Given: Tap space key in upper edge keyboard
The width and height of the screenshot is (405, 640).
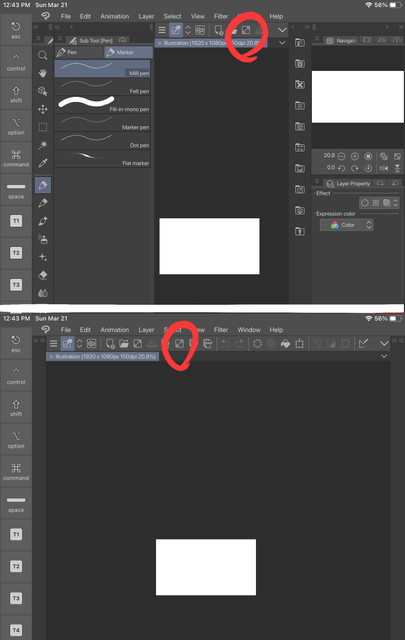Looking at the screenshot, I should (16, 190).
